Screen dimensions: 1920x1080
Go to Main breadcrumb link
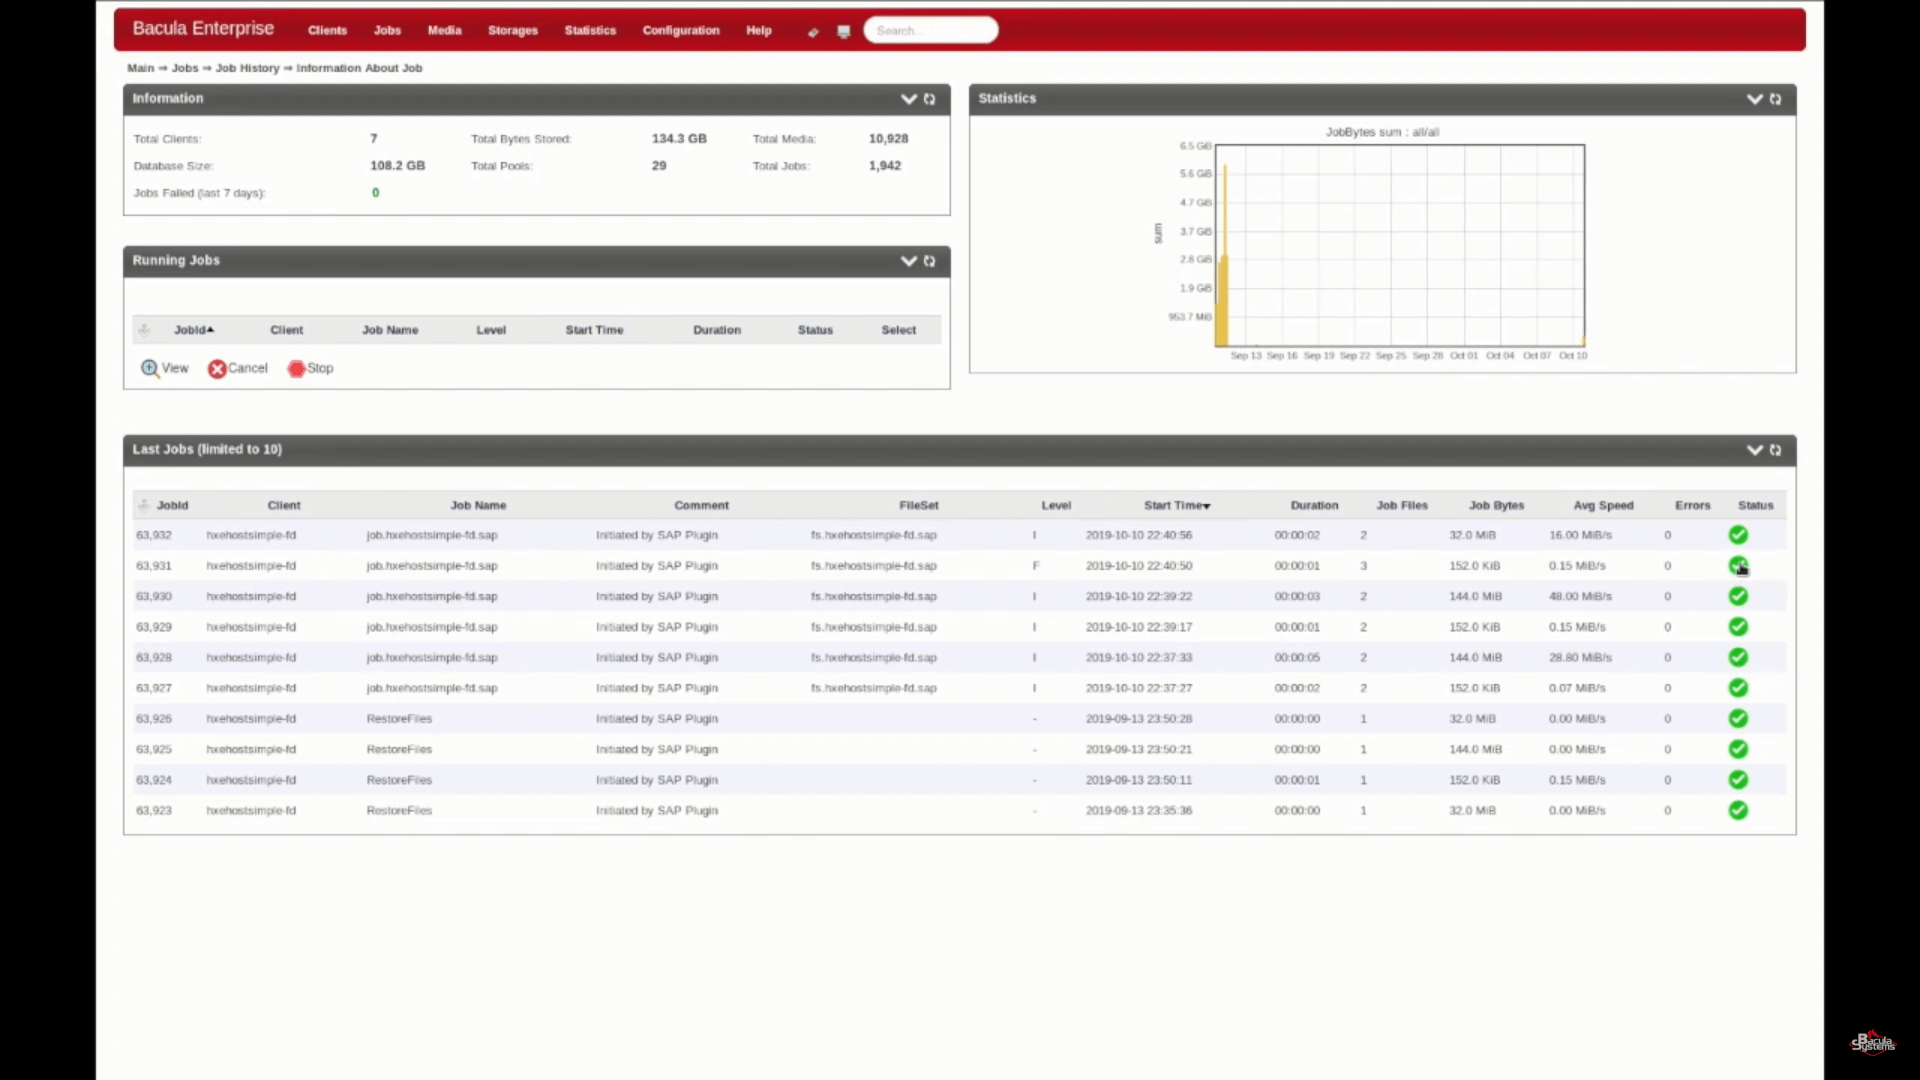coord(140,68)
